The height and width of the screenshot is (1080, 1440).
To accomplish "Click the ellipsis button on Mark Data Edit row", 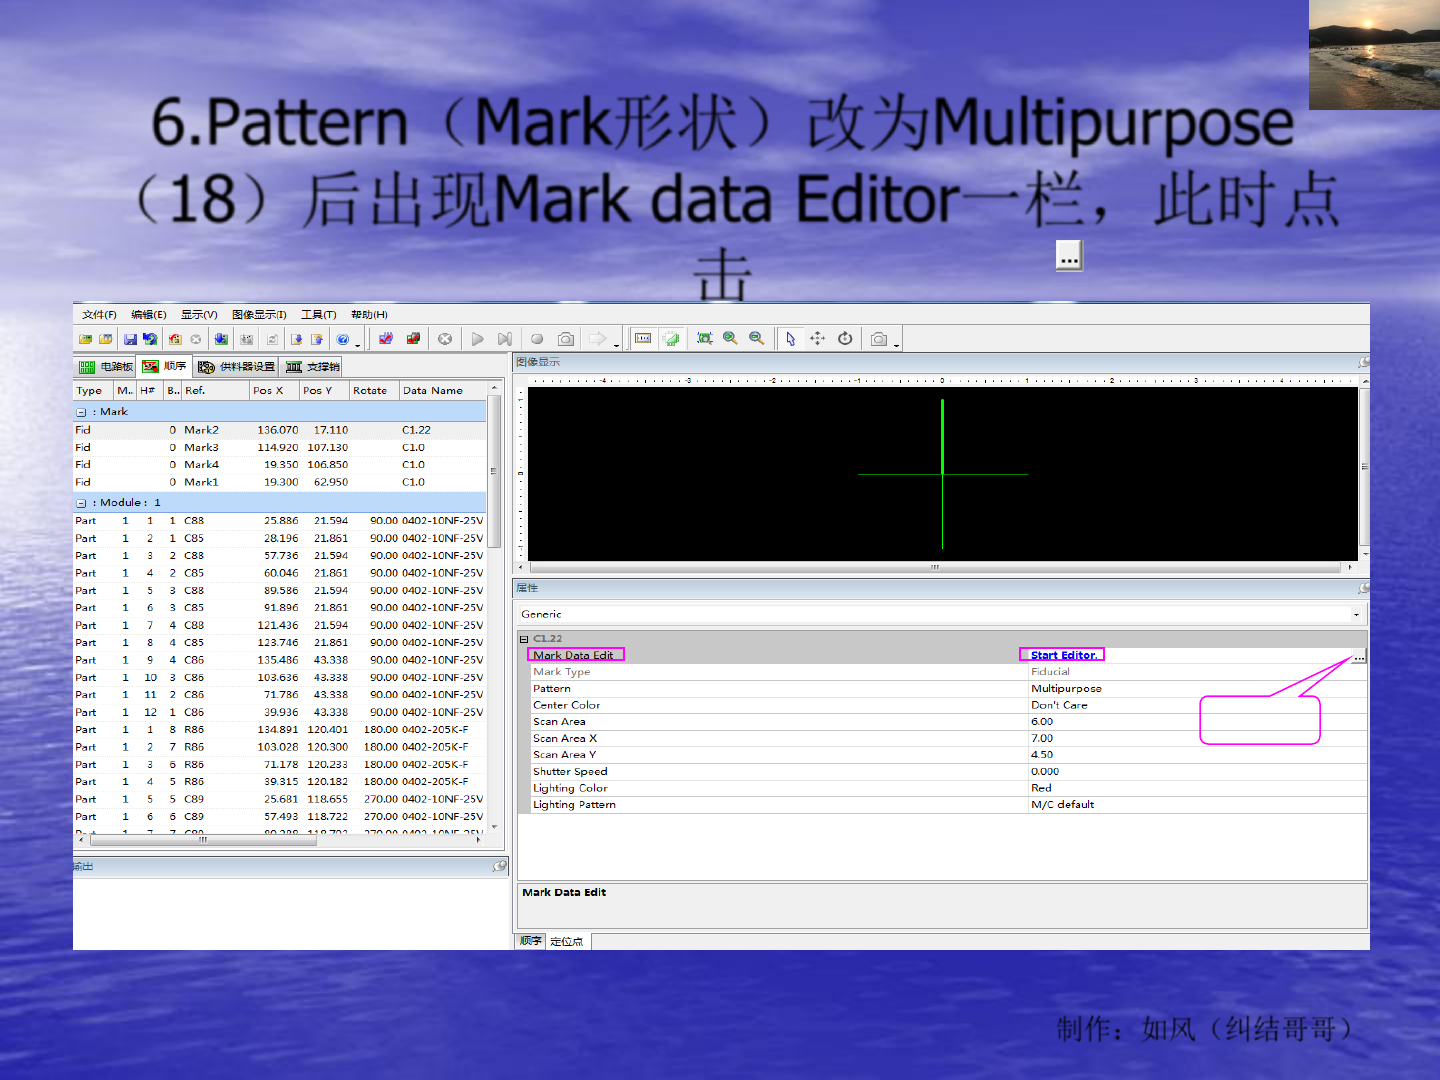I will pos(1358,657).
